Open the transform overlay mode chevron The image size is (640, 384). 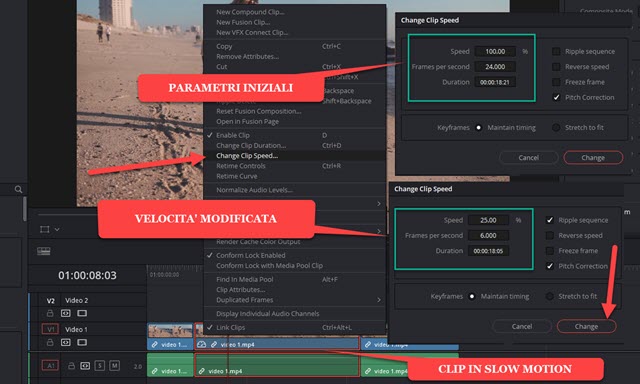[x=57, y=230]
